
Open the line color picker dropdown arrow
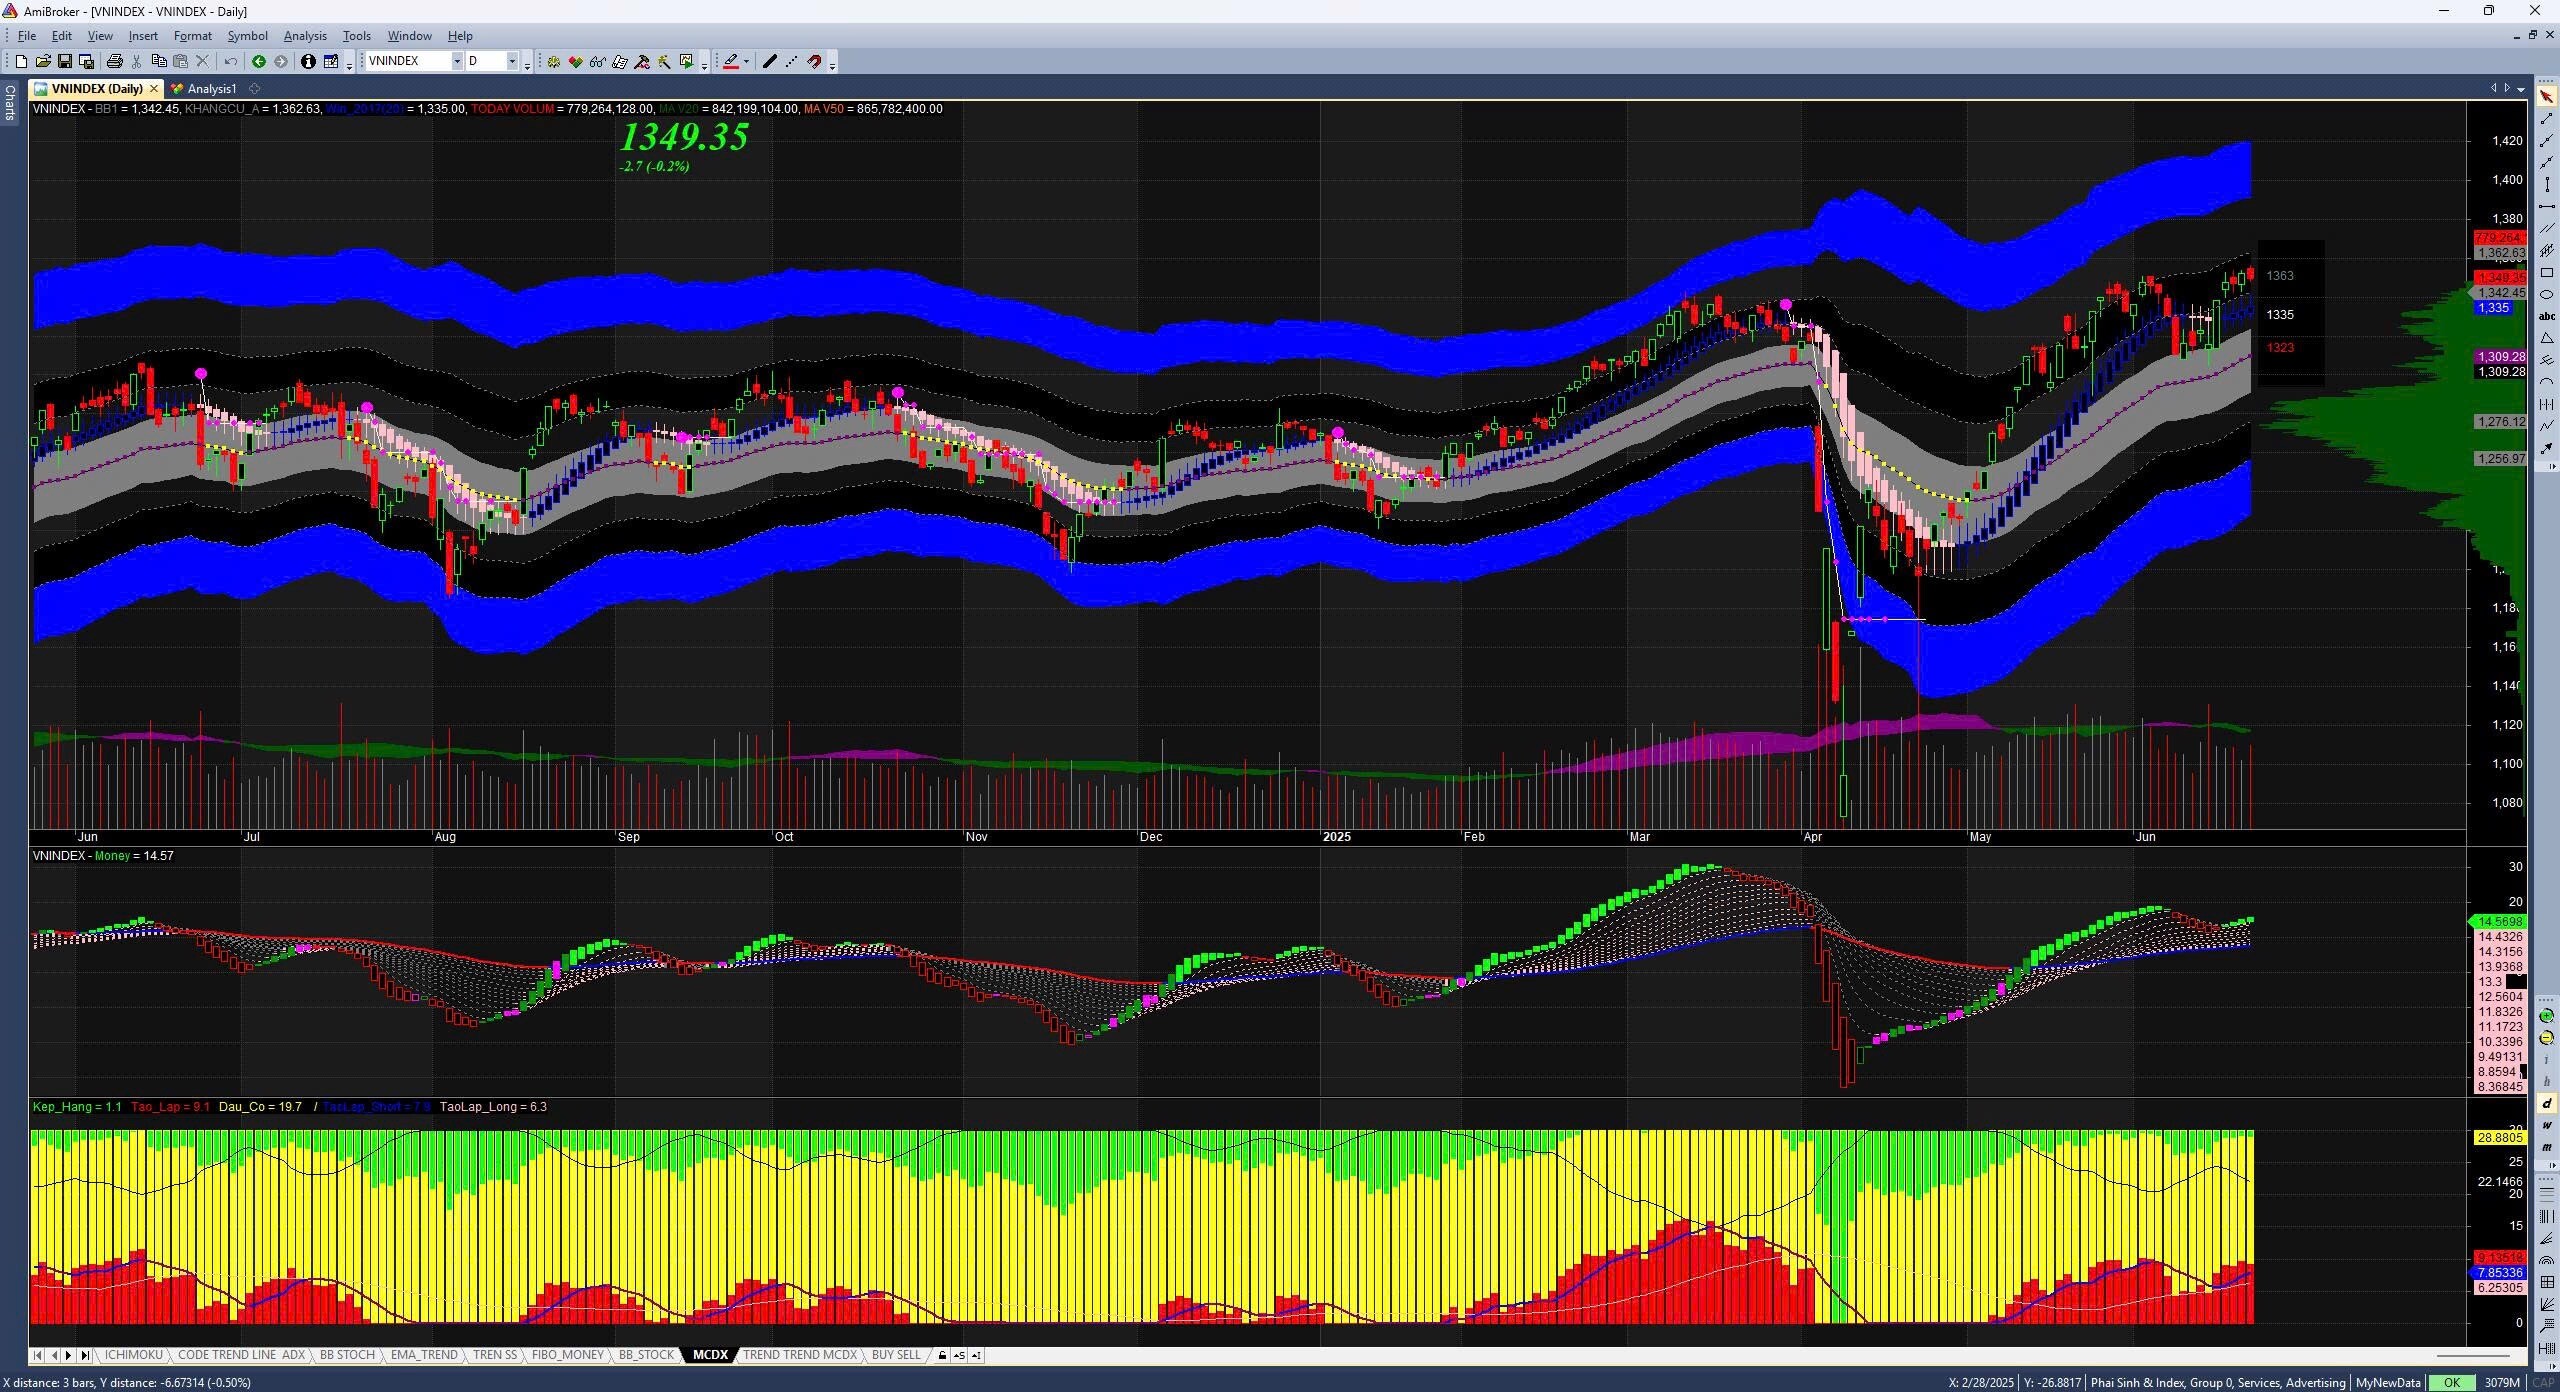tap(746, 62)
